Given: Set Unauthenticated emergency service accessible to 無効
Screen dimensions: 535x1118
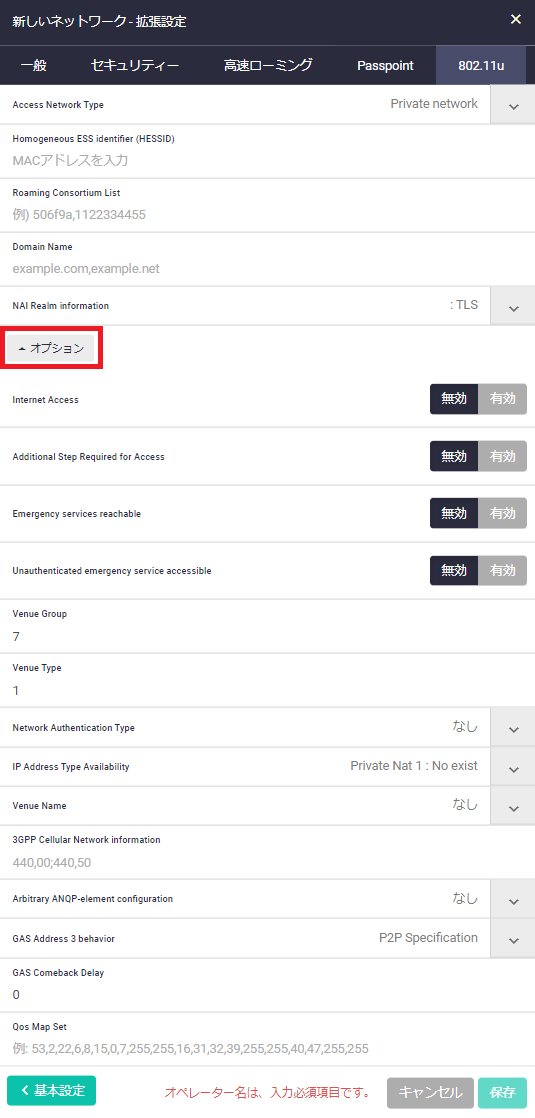Looking at the screenshot, I should (454, 570).
